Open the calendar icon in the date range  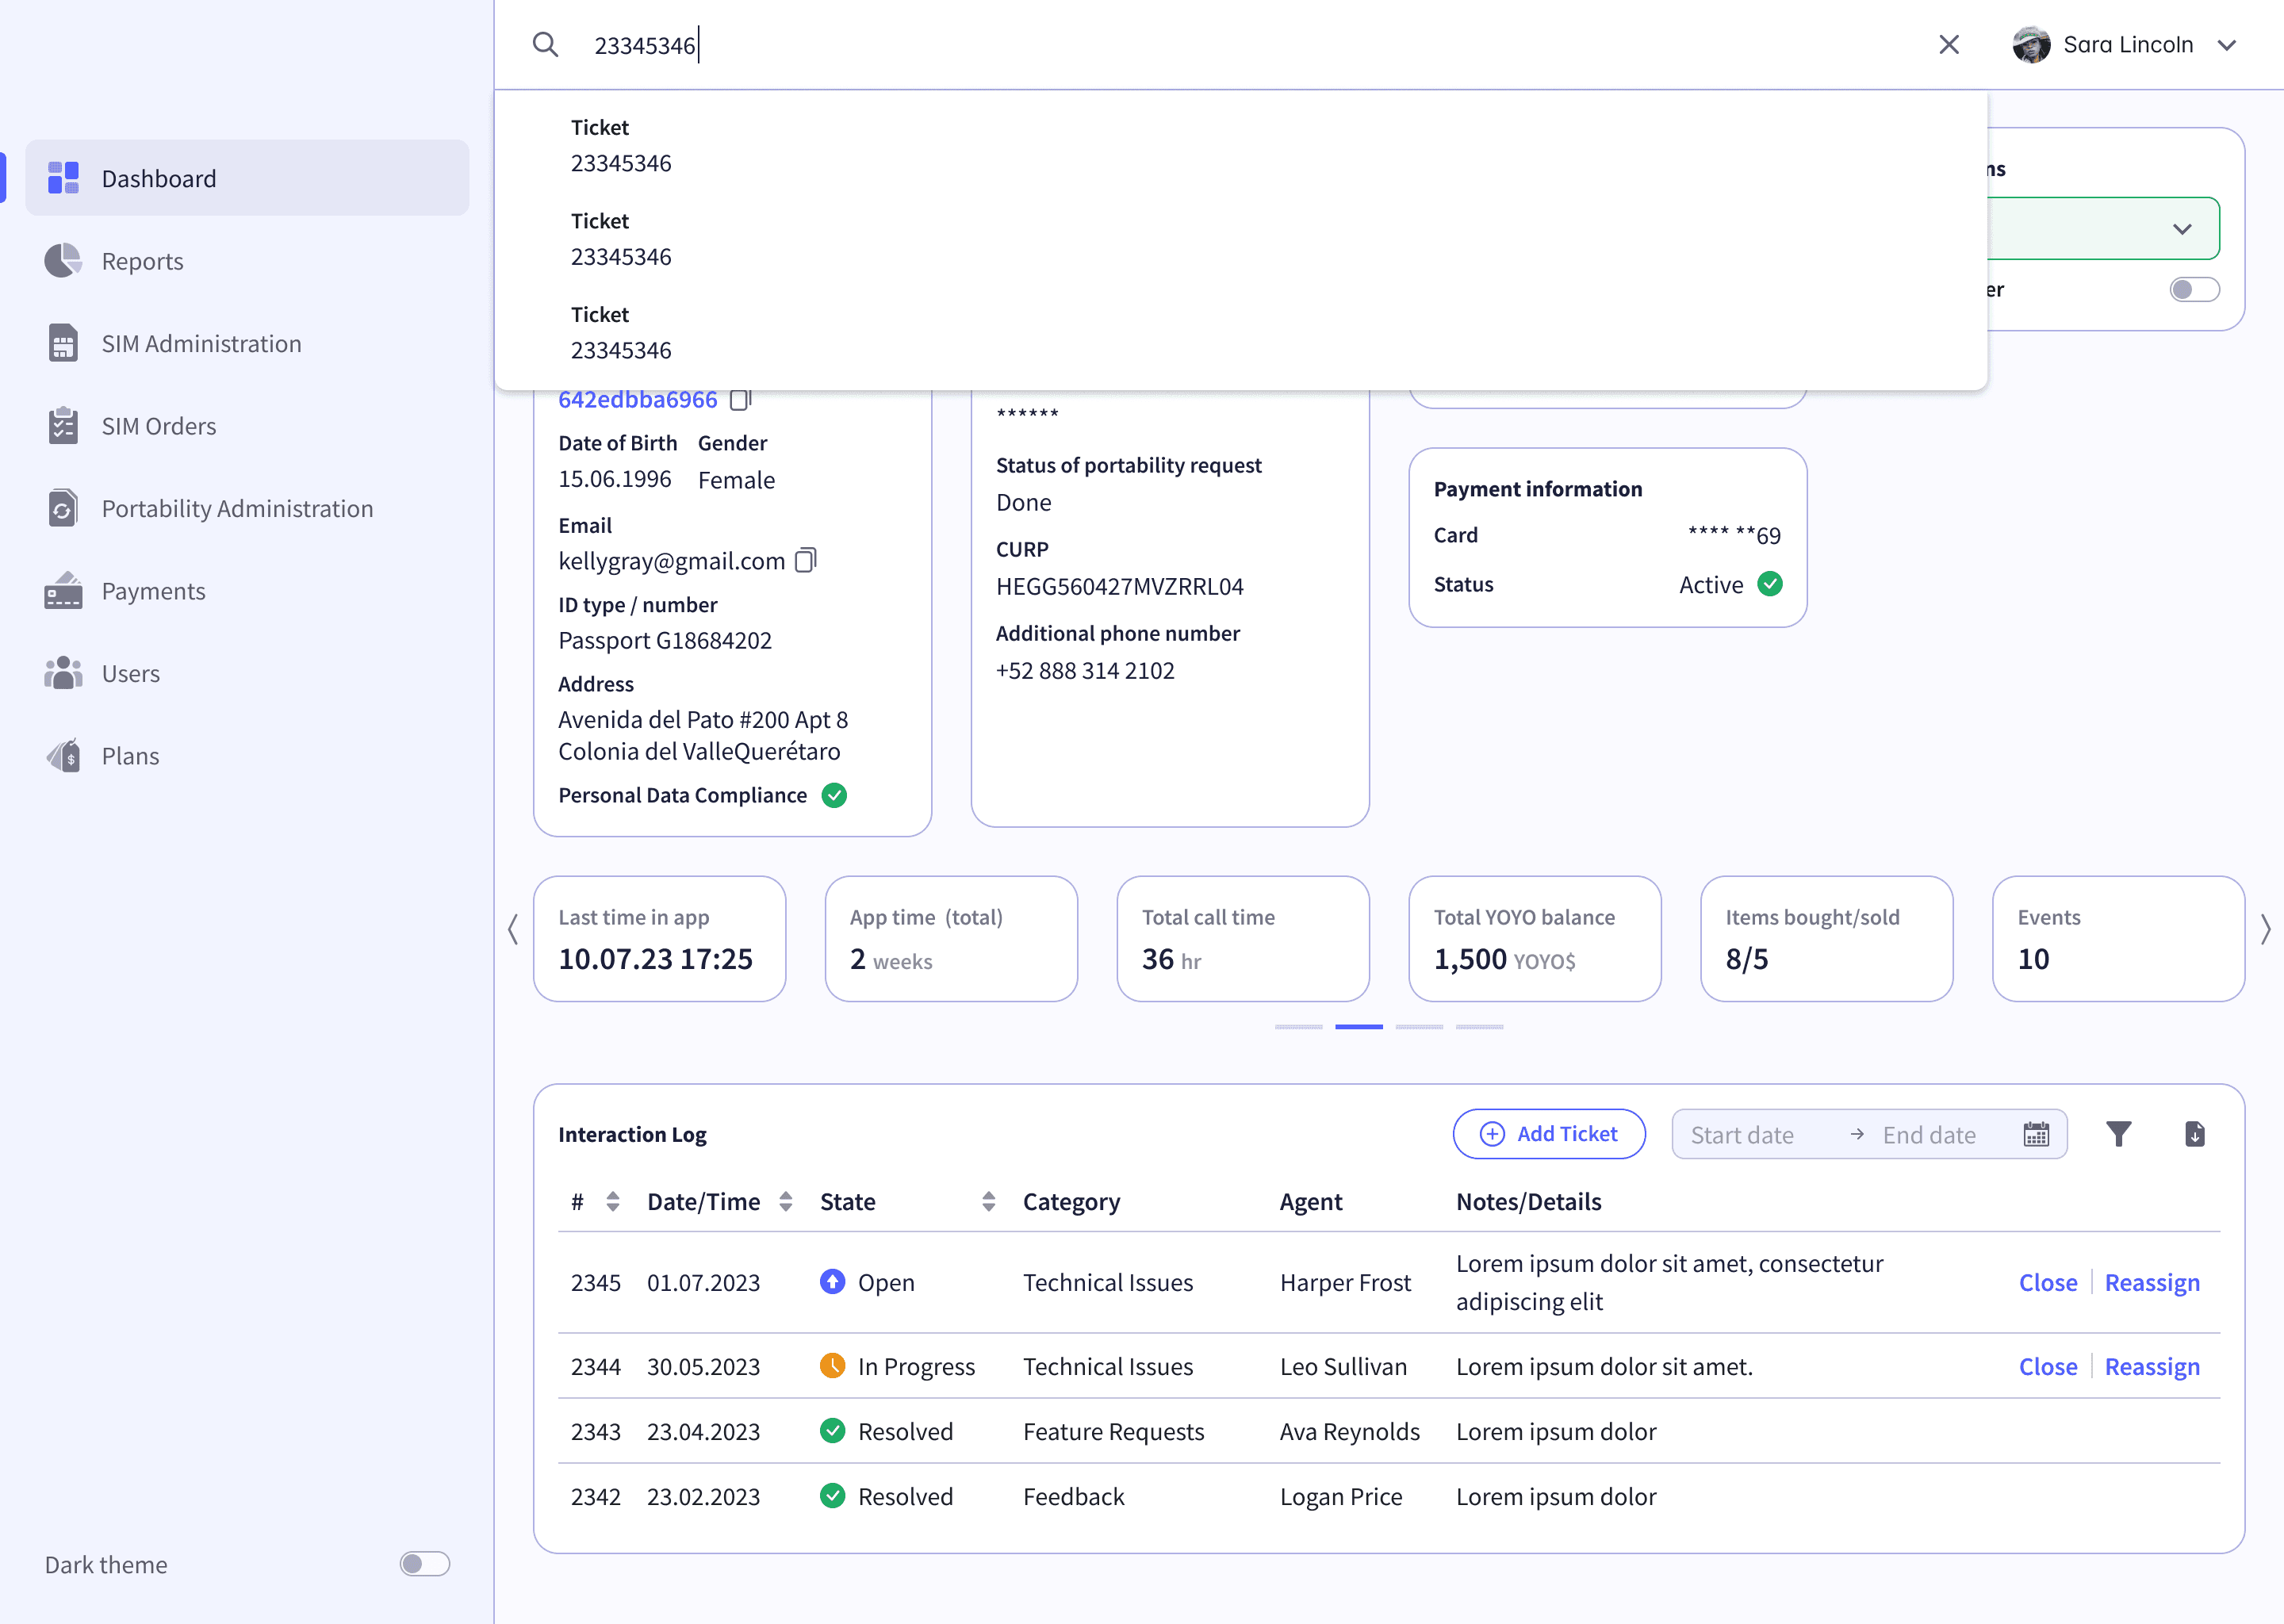pos(2036,1134)
